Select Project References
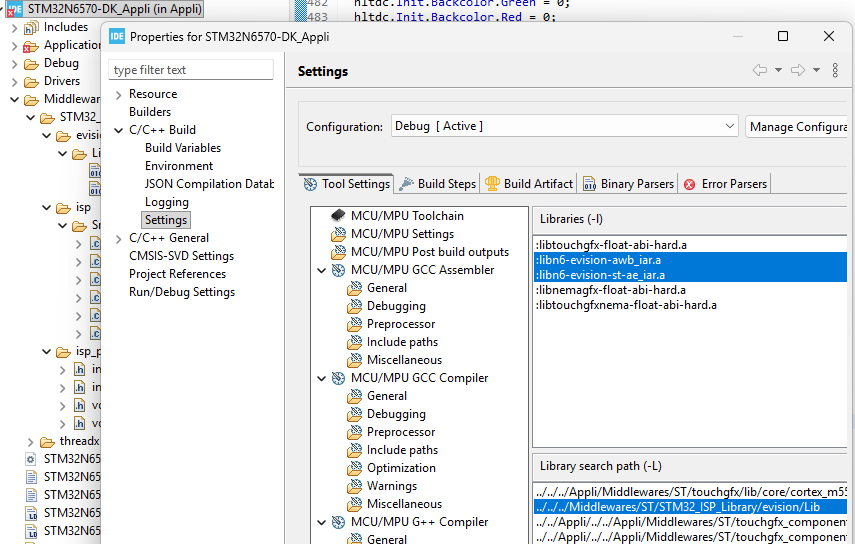 click(x=177, y=274)
